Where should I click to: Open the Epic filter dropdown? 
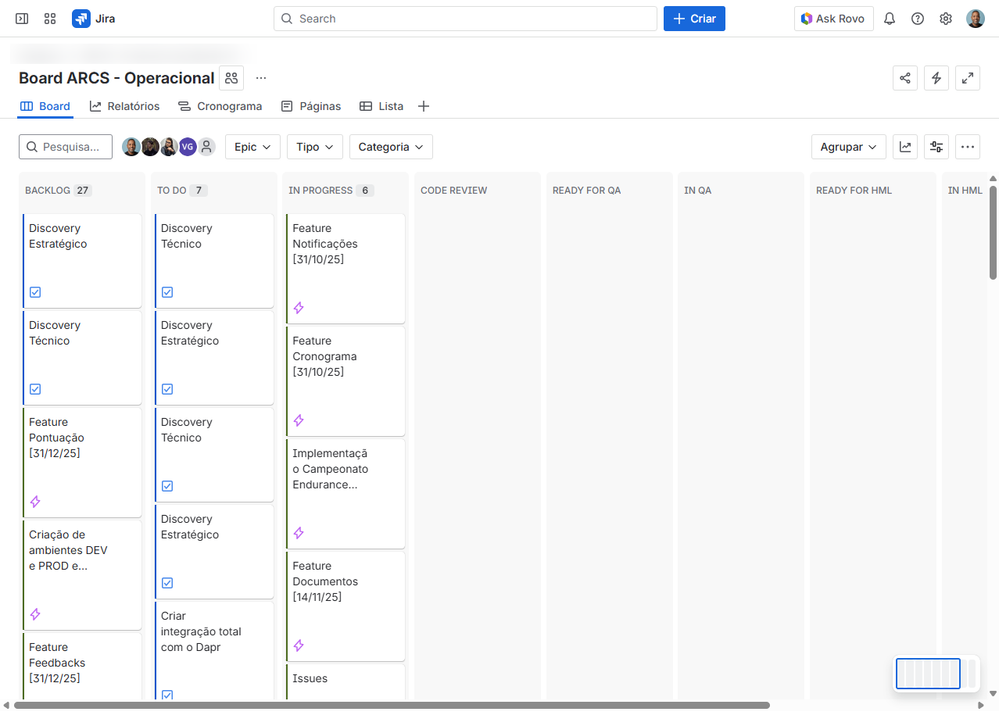click(252, 146)
